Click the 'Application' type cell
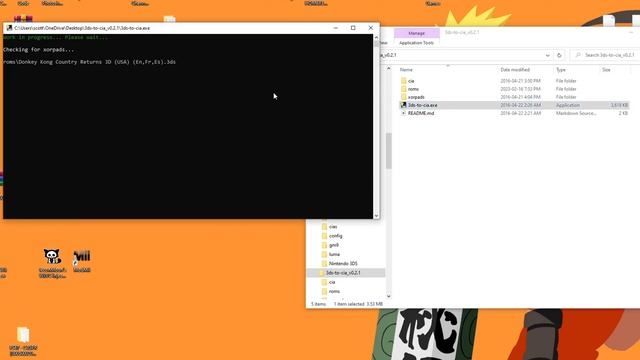 click(x=567, y=105)
